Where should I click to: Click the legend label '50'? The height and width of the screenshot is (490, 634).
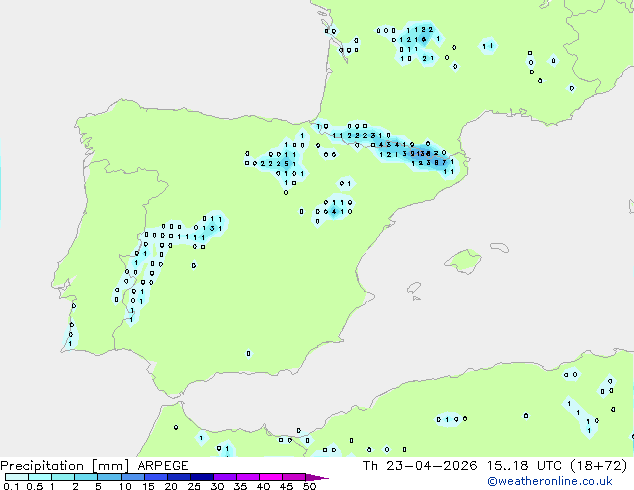pyautogui.click(x=309, y=486)
